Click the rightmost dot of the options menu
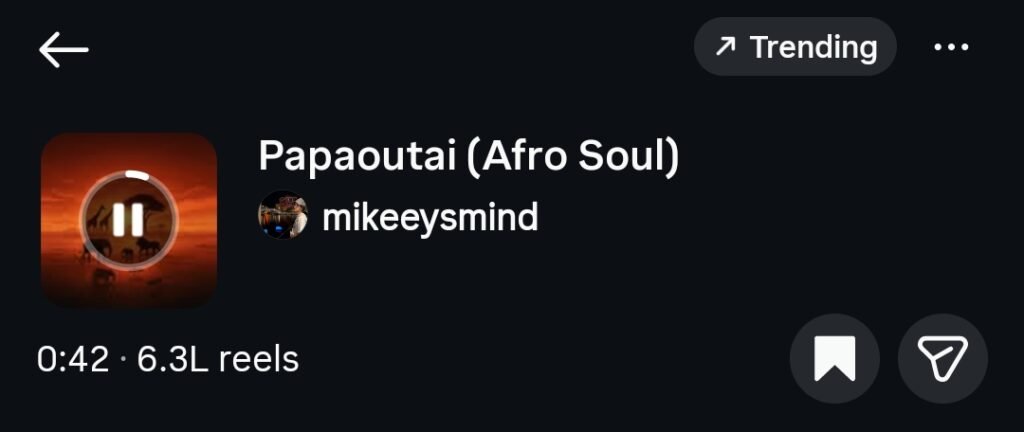Image resolution: width=1024 pixels, height=432 pixels. click(x=966, y=47)
